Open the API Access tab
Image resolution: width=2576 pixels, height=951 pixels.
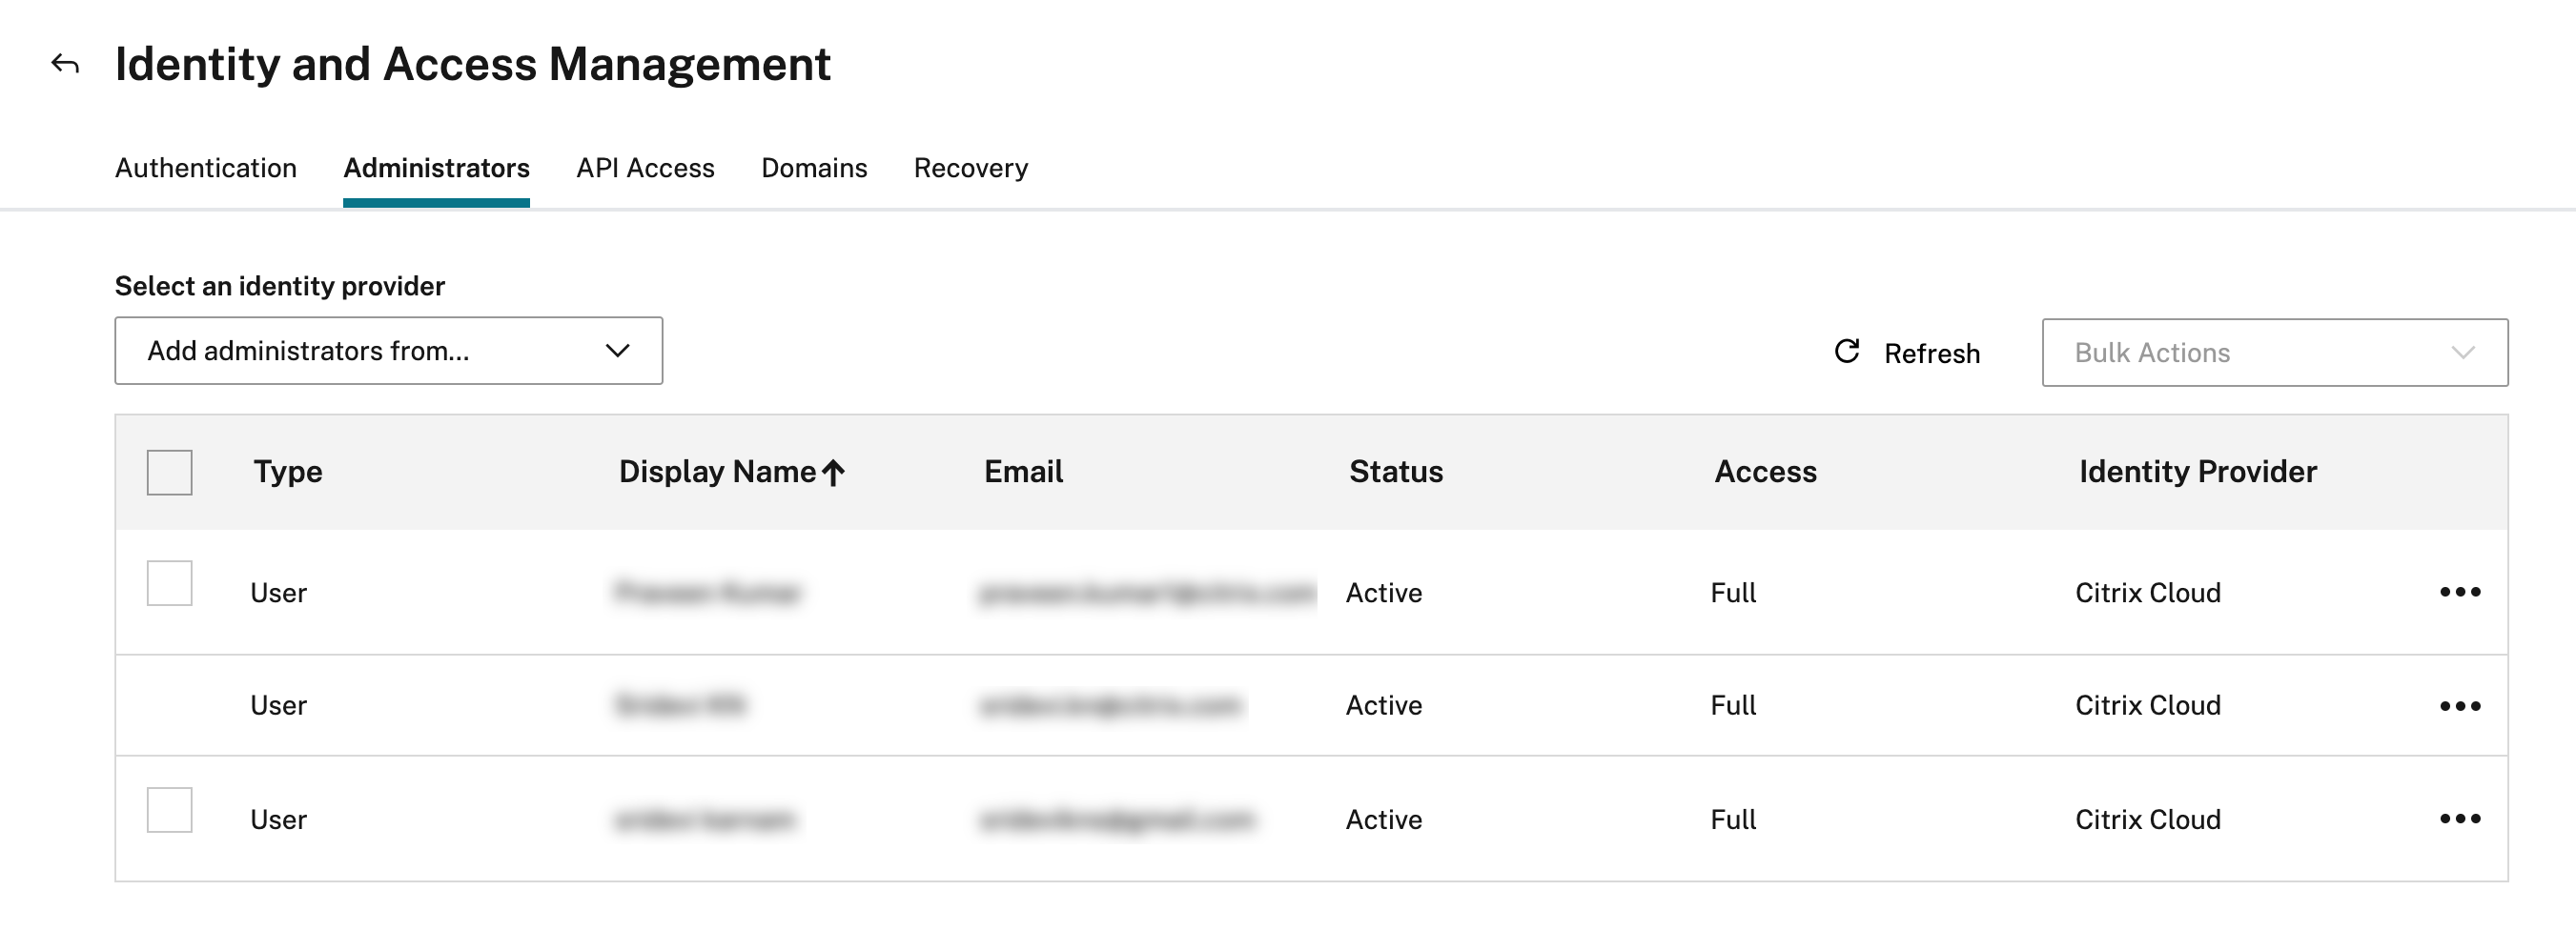tap(645, 168)
